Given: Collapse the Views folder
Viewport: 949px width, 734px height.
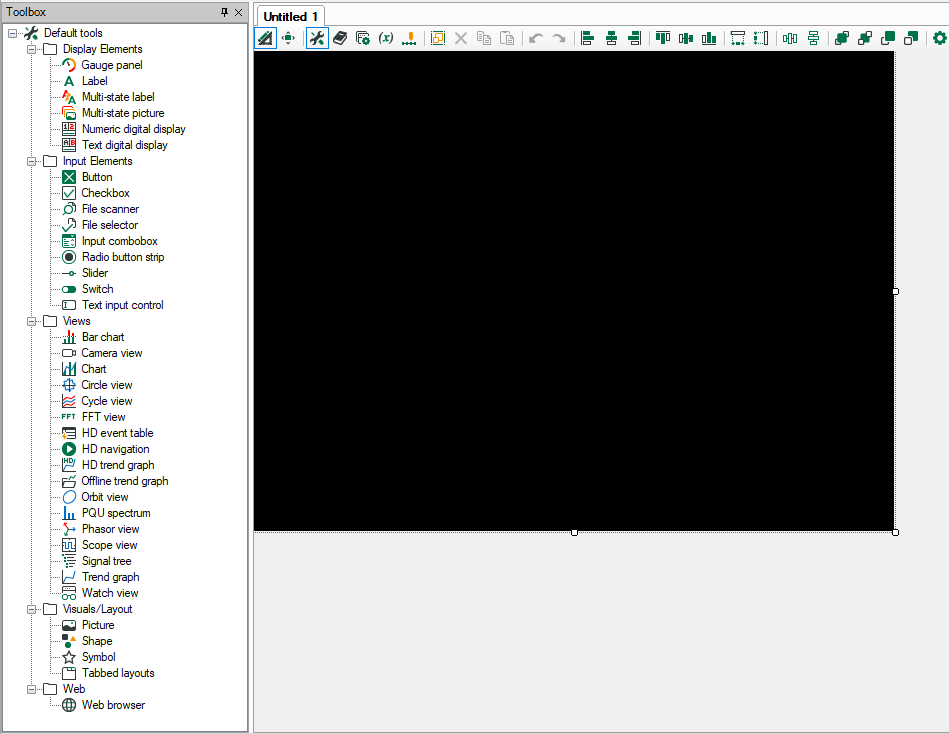Looking at the screenshot, I should [31, 321].
